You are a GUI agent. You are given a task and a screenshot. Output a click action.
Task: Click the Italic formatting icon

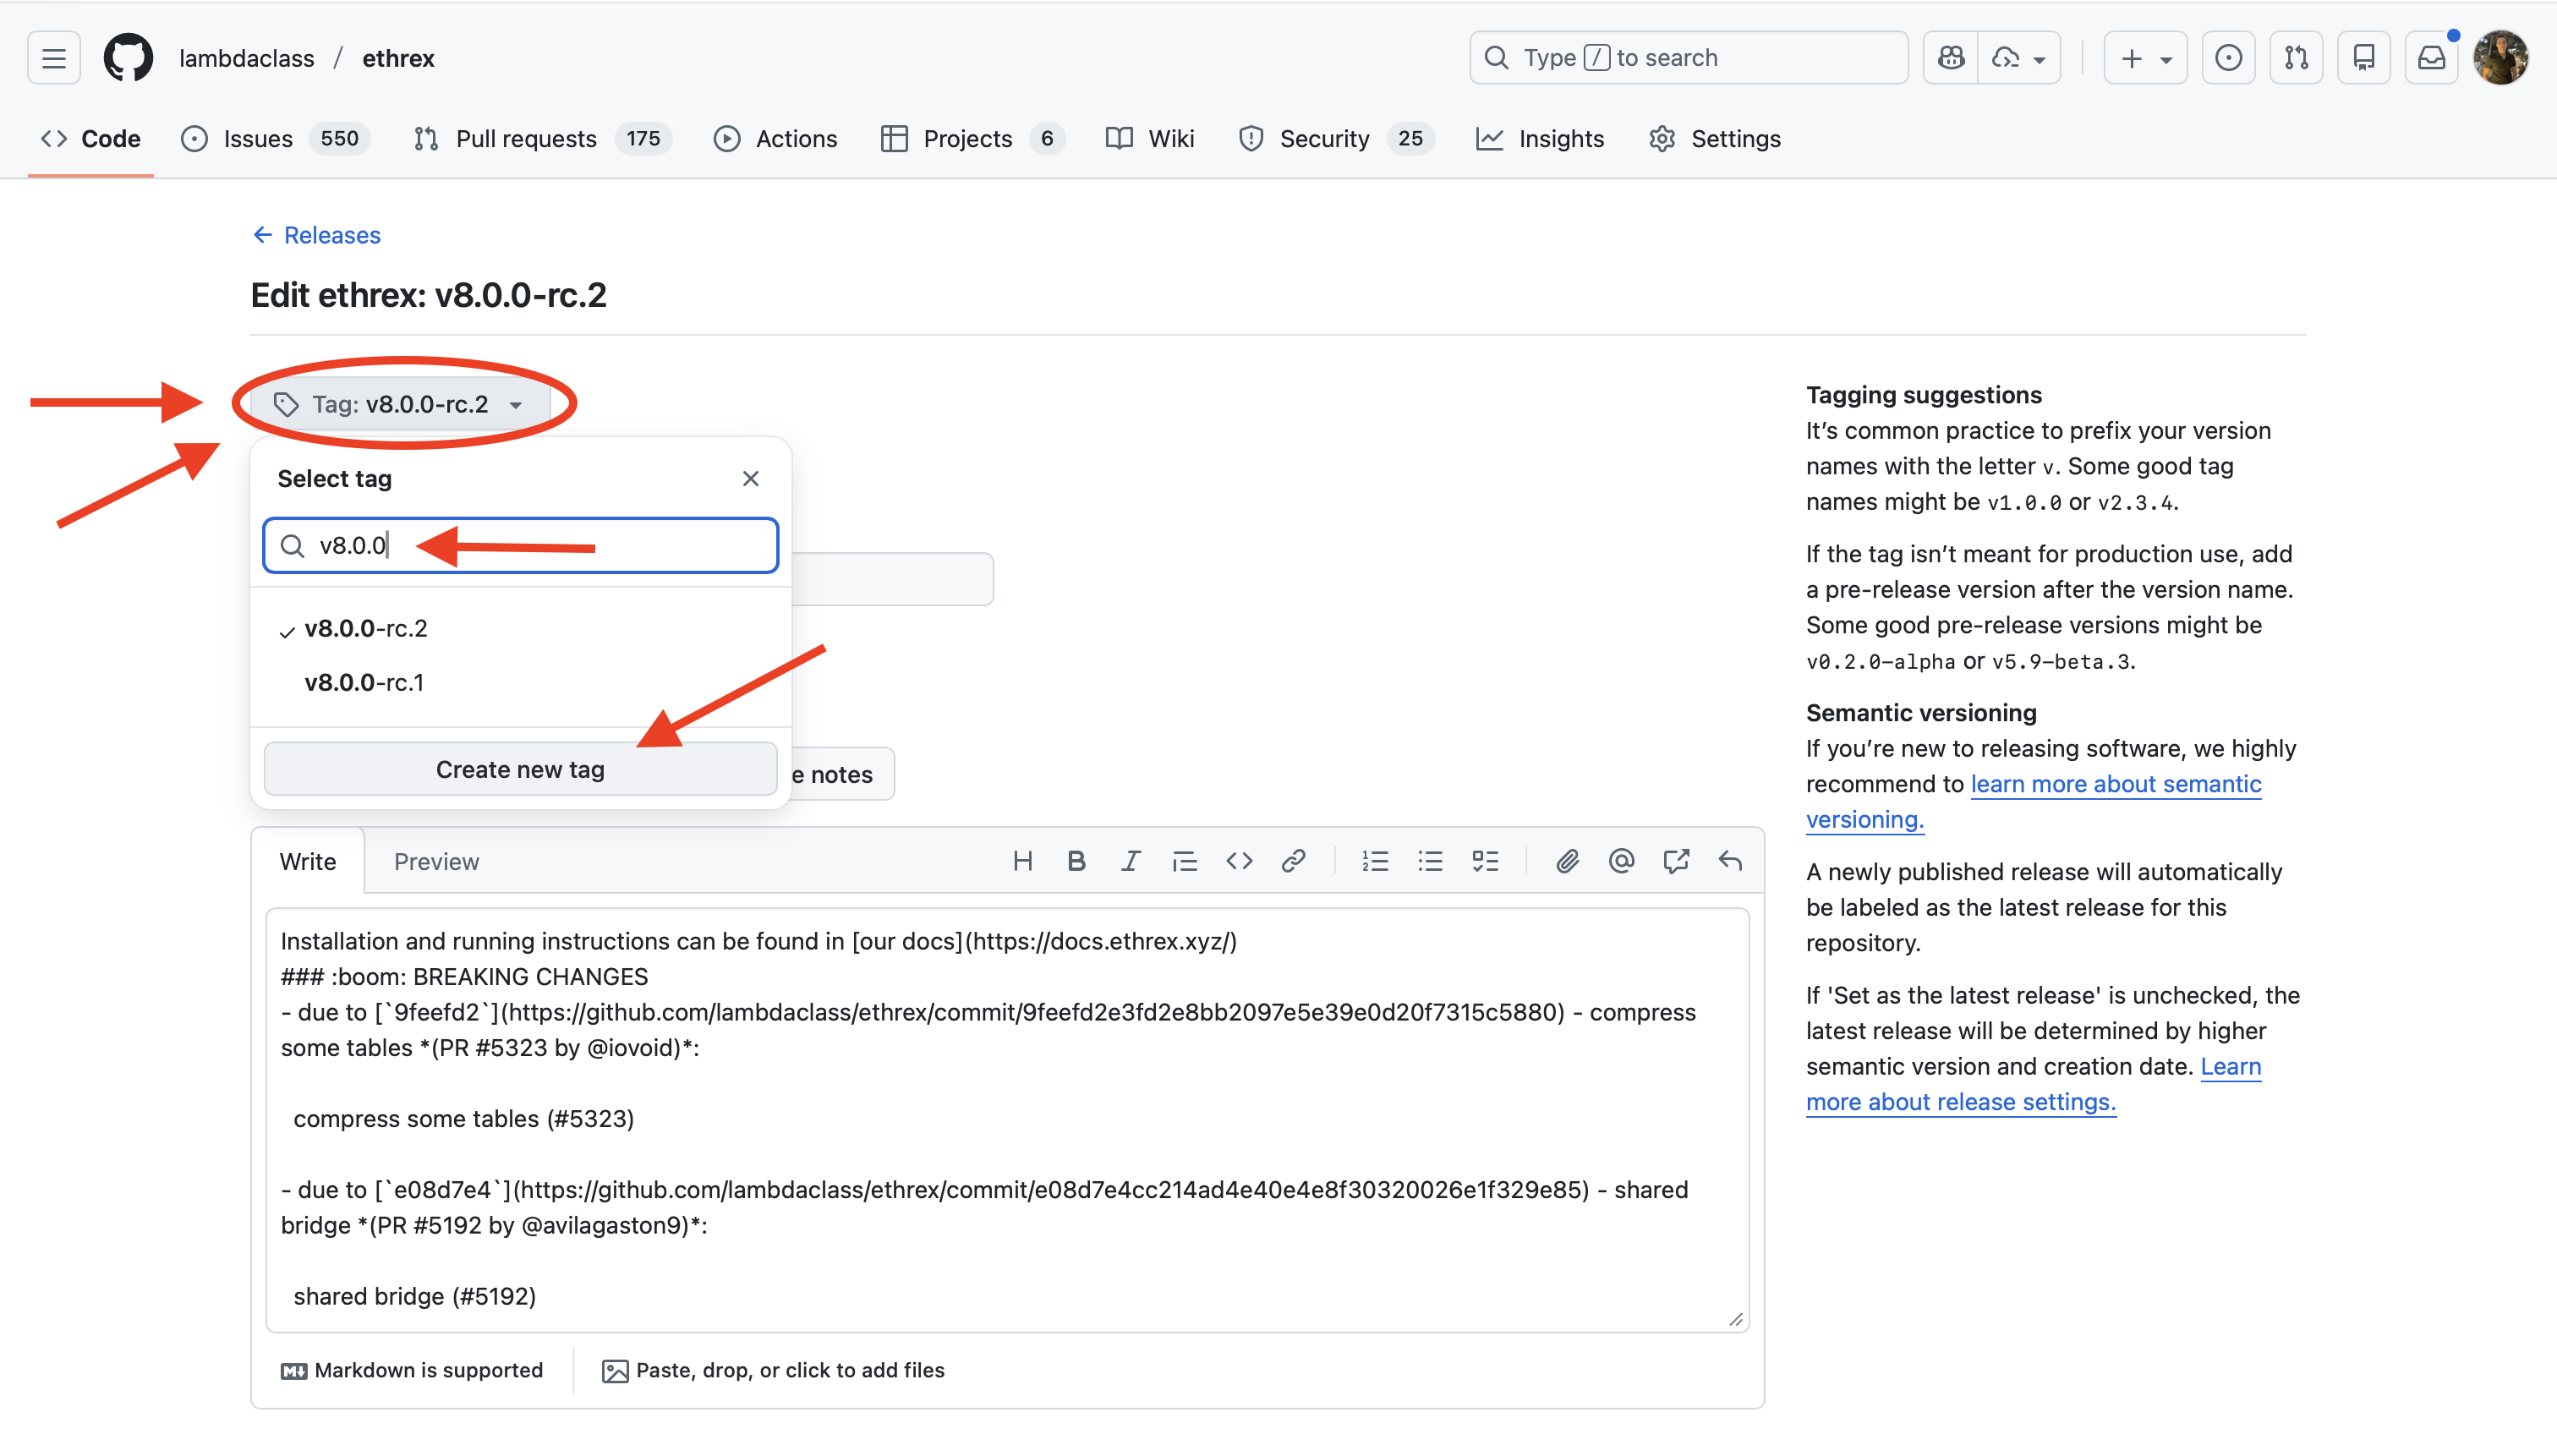click(x=1130, y=861)
